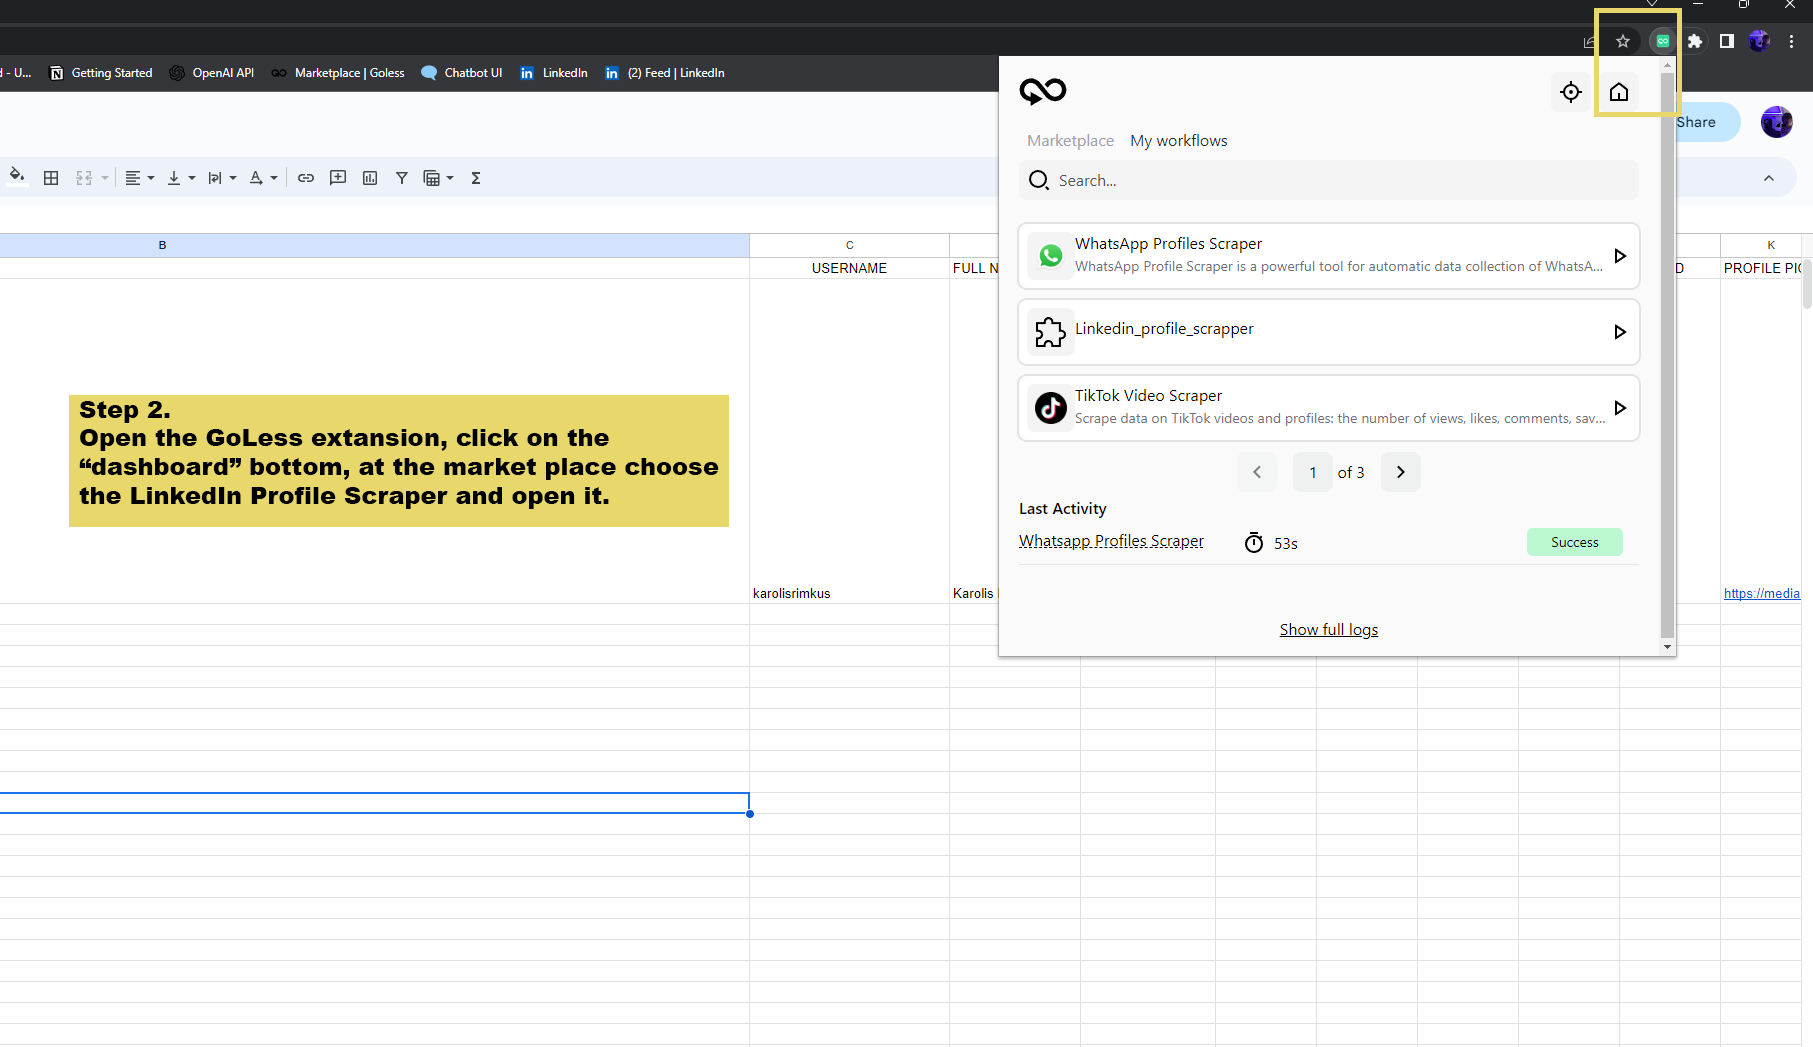Select the USERNAME header cell
Screen dimensions: 1813x1047
[x=849, y=268]
